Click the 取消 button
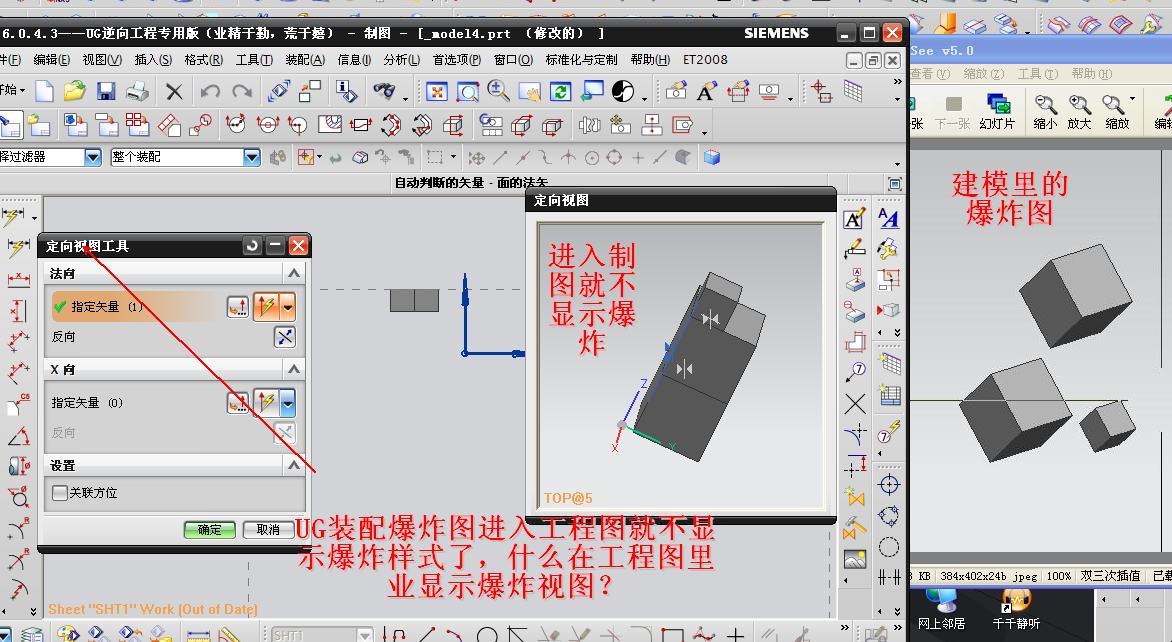 click(x=268, y=529)
